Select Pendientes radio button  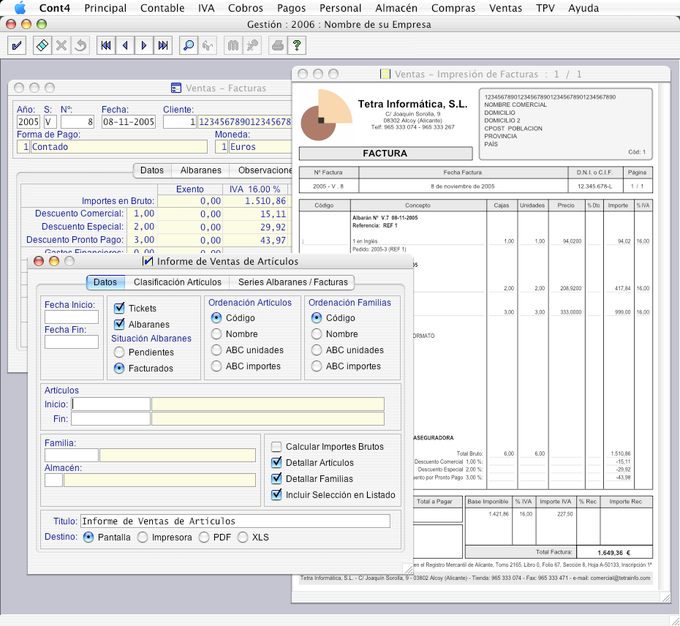point(120,352)
